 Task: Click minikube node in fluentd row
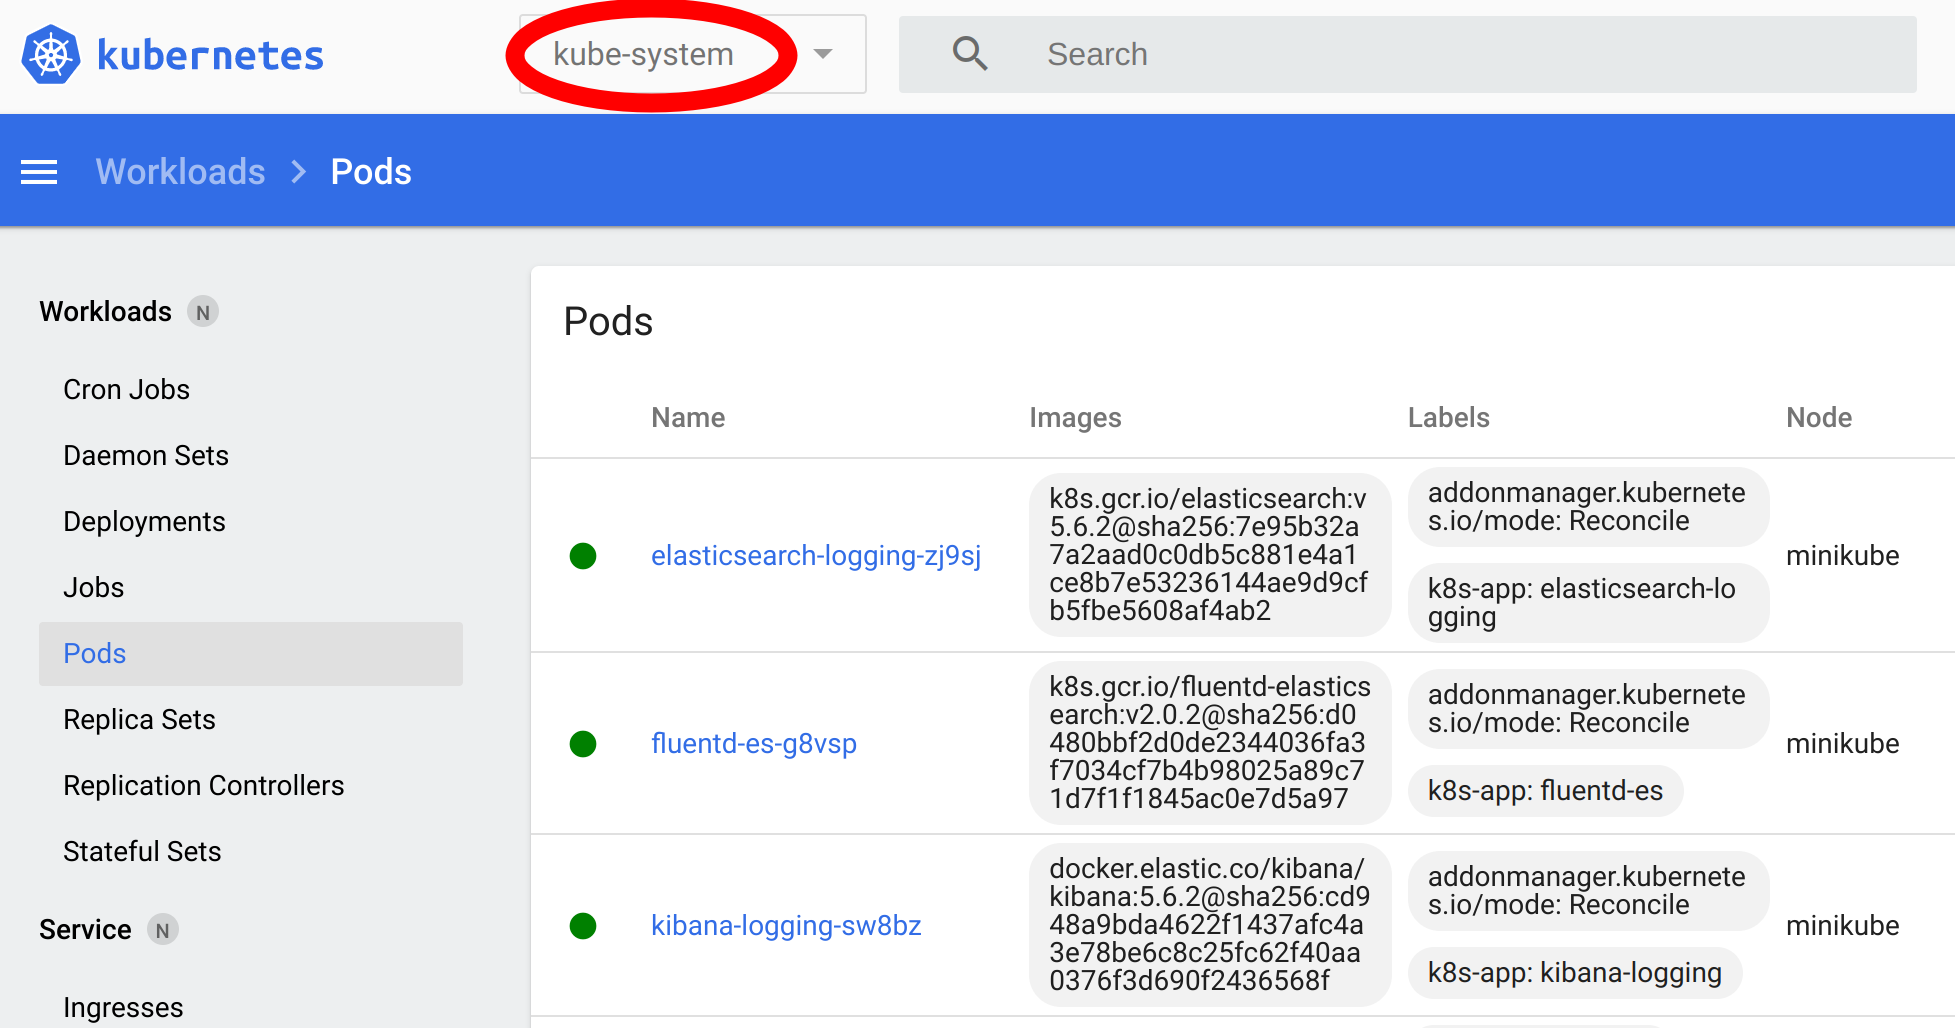[x=1842, y=744]
